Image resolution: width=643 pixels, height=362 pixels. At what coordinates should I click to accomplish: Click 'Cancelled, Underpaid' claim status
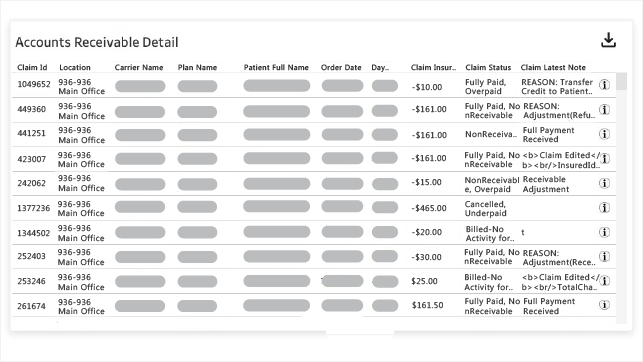486,208
